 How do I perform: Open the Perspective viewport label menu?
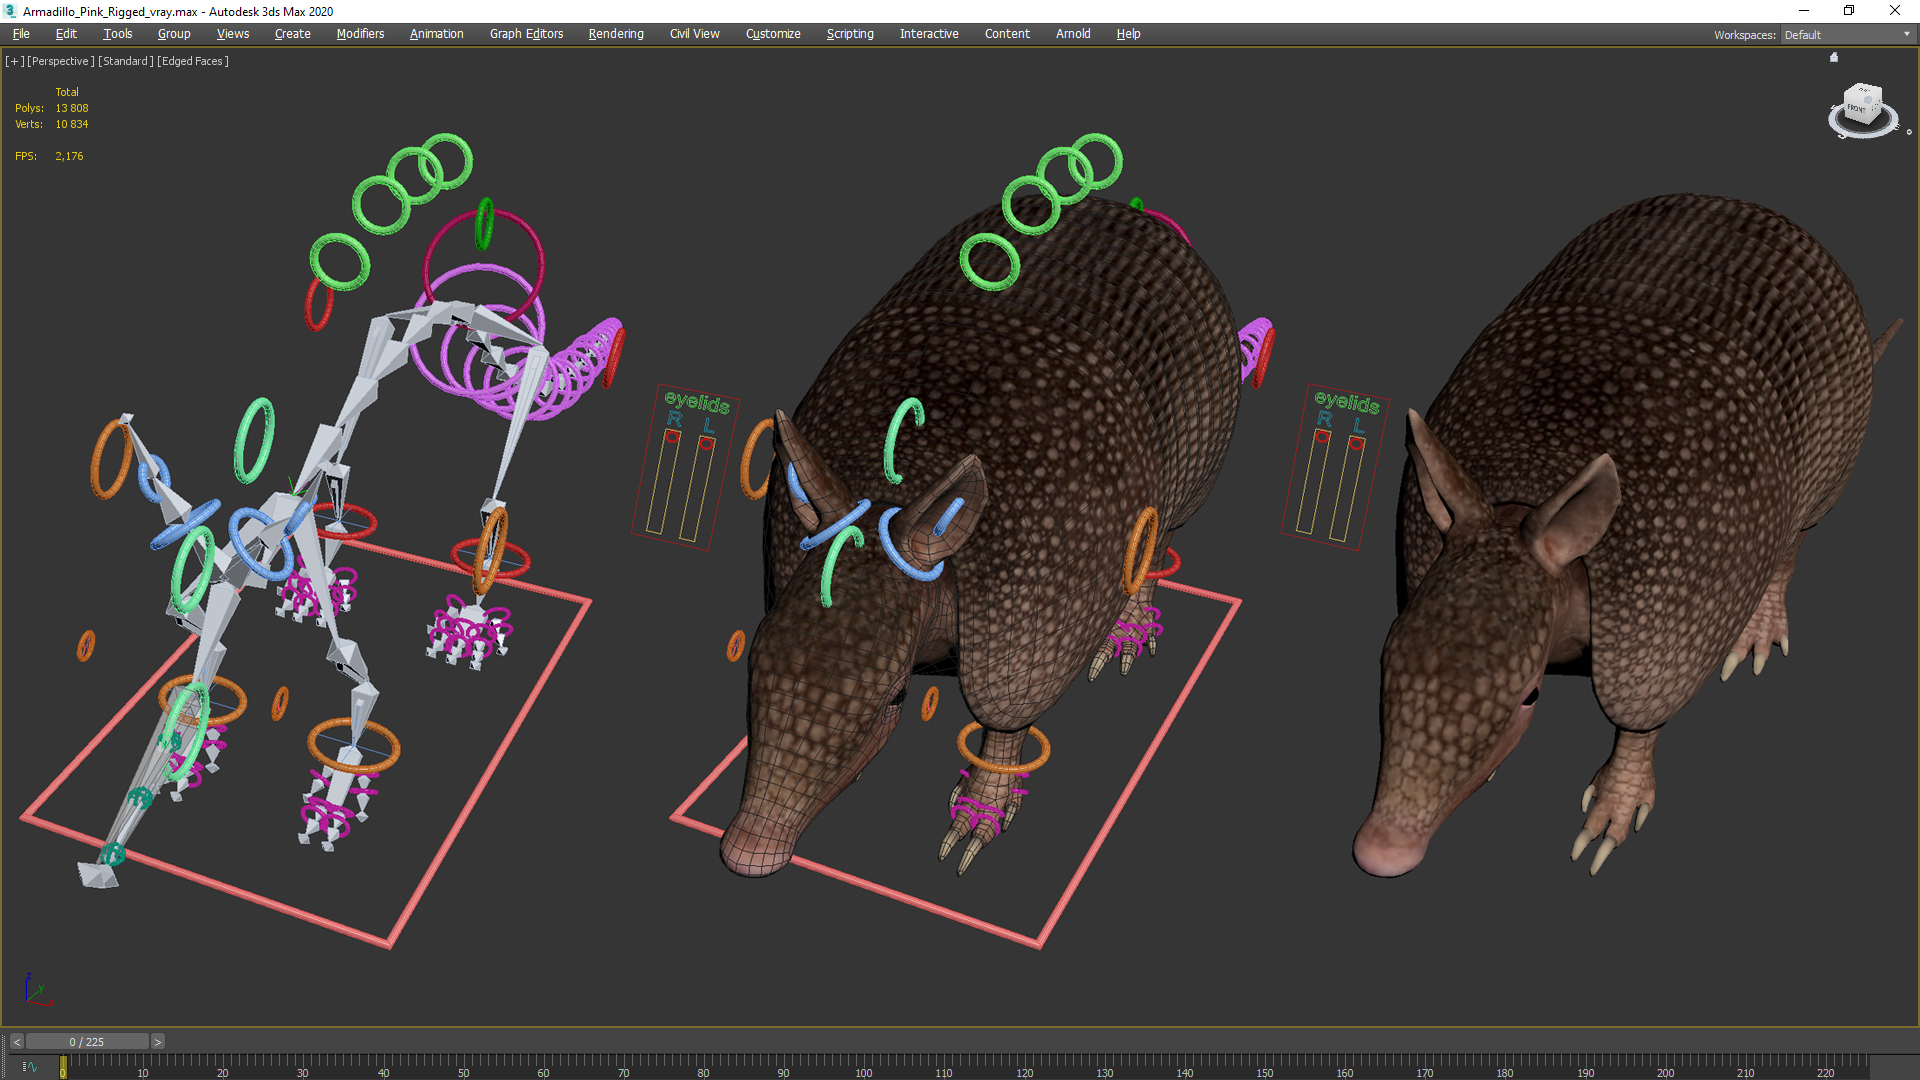coord(61,61)
